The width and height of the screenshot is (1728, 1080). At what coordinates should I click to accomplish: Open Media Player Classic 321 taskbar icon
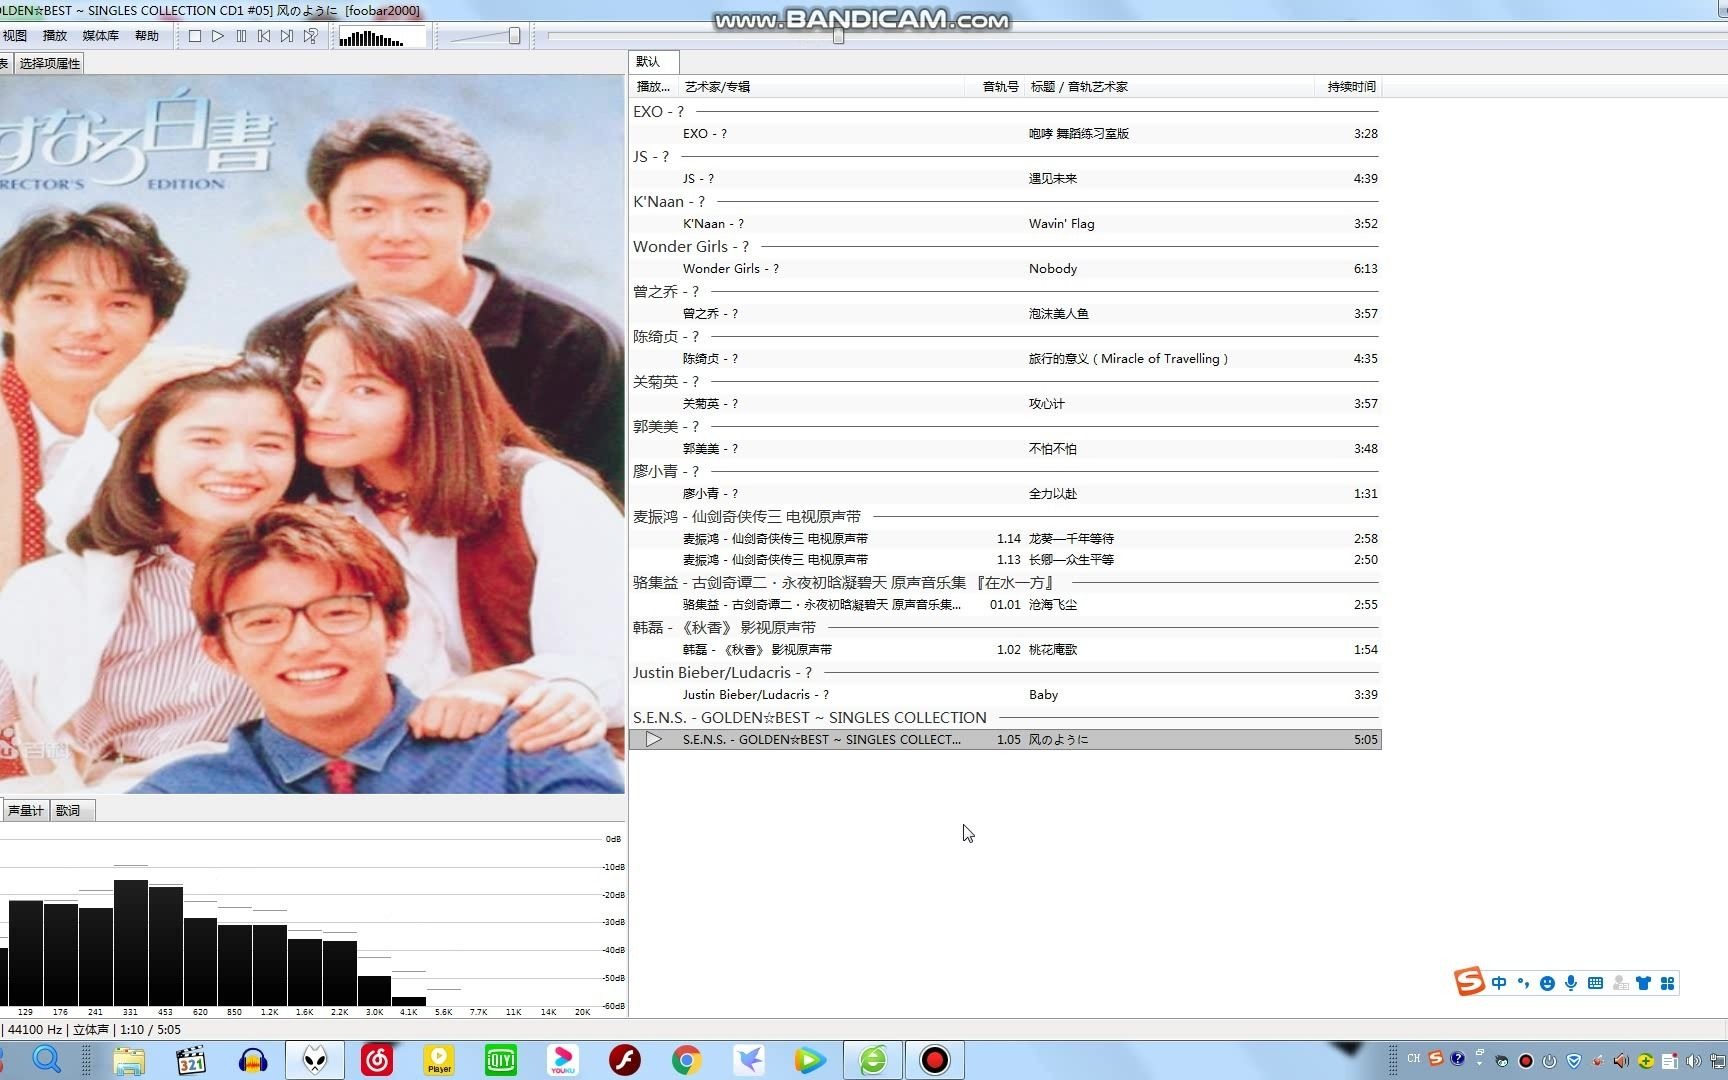[190, 1060]
